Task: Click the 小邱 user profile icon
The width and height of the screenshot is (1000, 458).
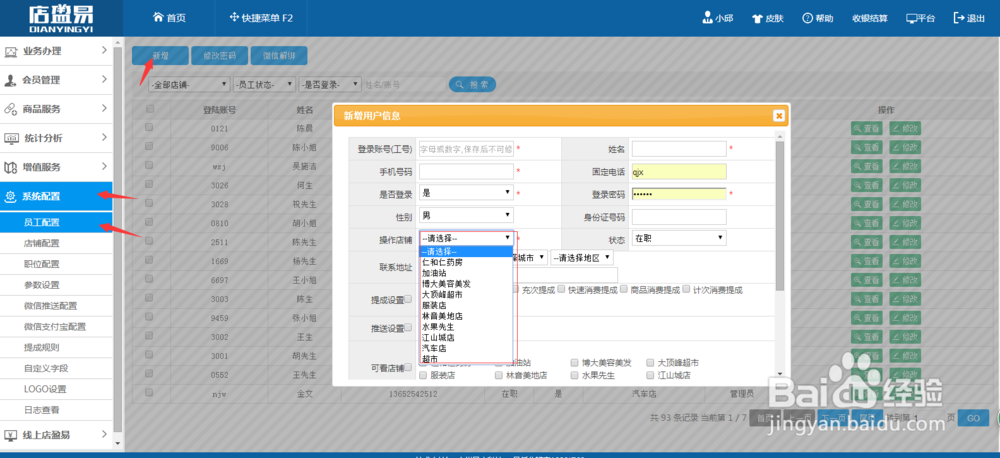Action: (x=707, y=18)
